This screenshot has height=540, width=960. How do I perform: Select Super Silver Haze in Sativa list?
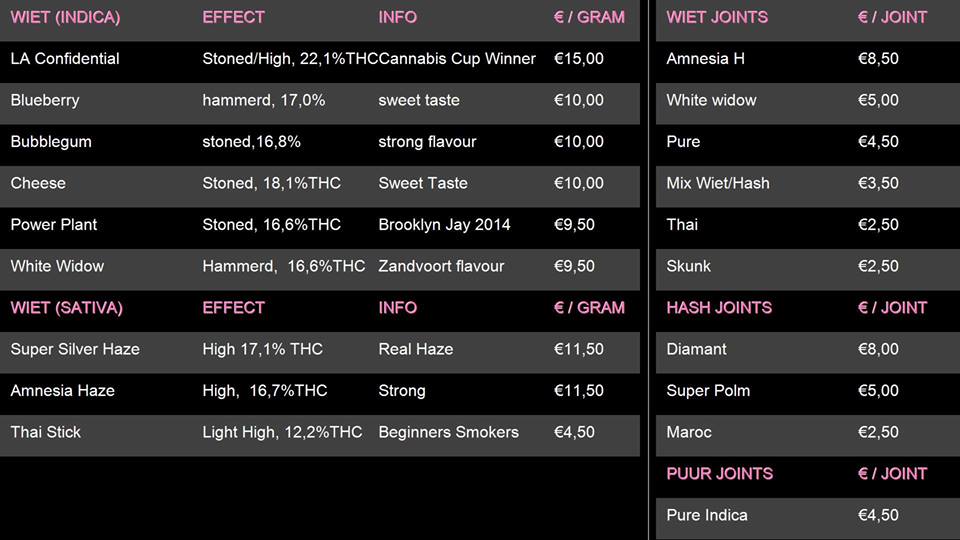[x=75, y=349]
